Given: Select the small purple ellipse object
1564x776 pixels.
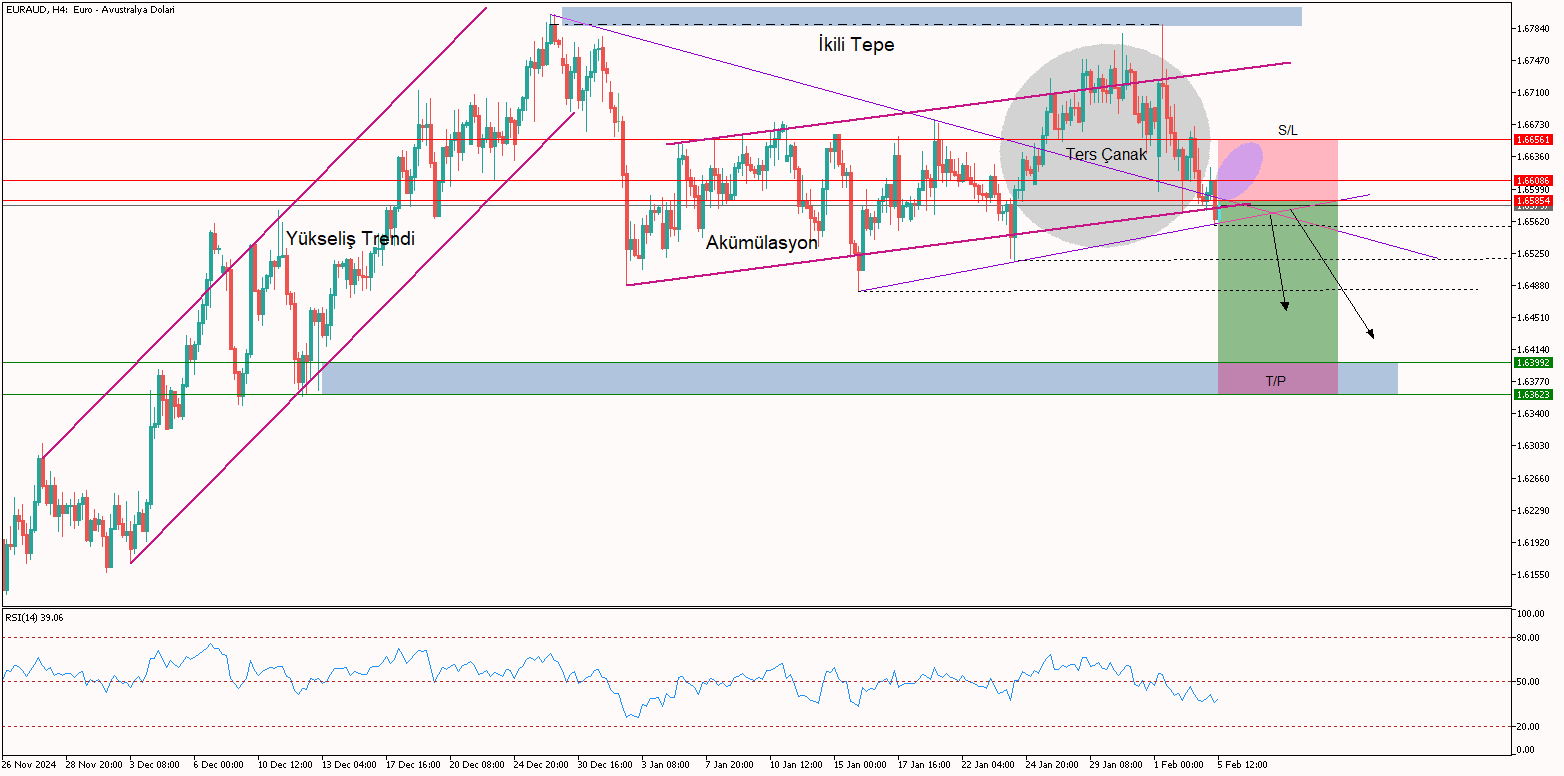Looking at the screenshot, I should pos(1239,170).
